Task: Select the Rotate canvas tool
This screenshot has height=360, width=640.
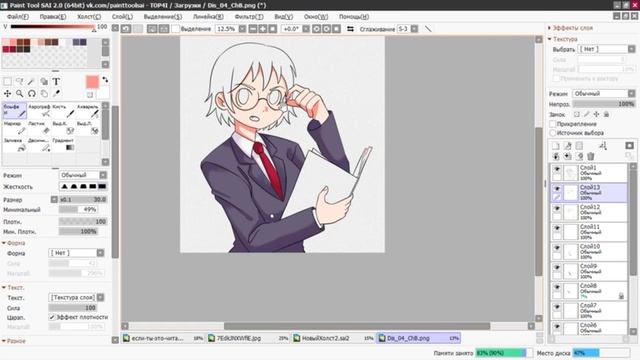Action: point(31,93)
